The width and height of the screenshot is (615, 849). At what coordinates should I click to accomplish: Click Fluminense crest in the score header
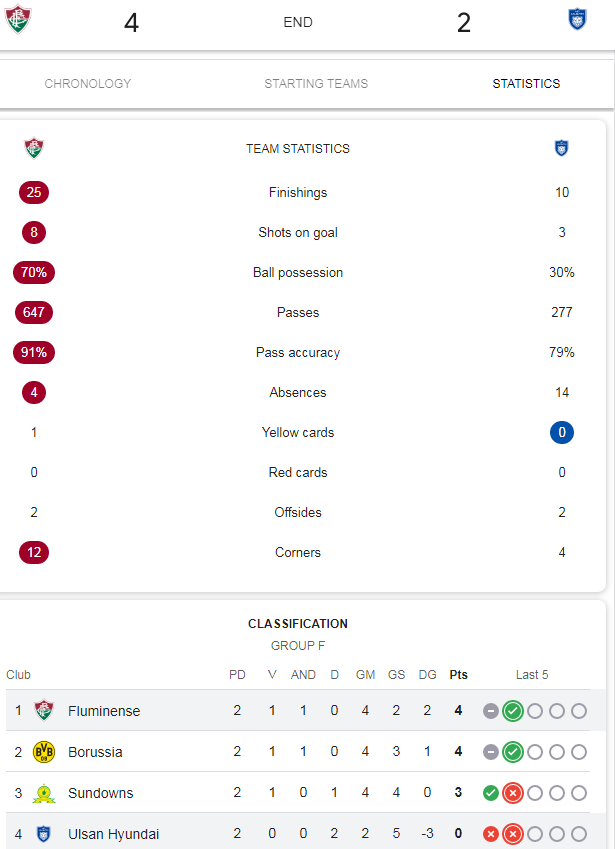coord(18,19)
